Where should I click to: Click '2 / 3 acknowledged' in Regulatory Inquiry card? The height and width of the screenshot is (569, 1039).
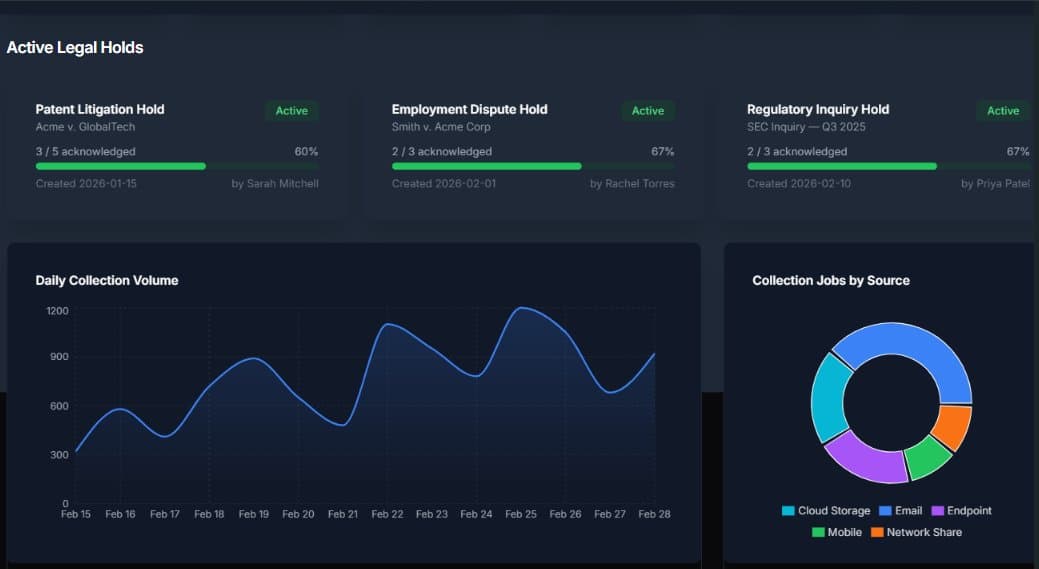pos(797,152)
